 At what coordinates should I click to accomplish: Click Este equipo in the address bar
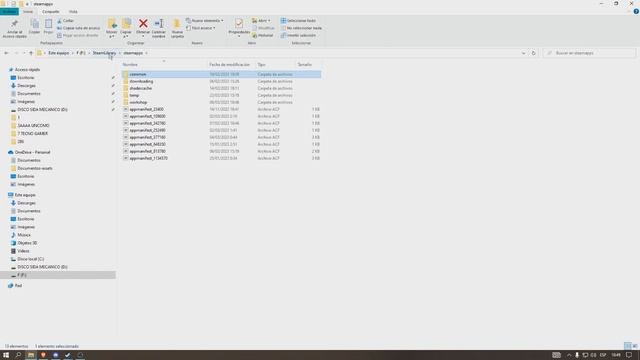tap(59, 53)
